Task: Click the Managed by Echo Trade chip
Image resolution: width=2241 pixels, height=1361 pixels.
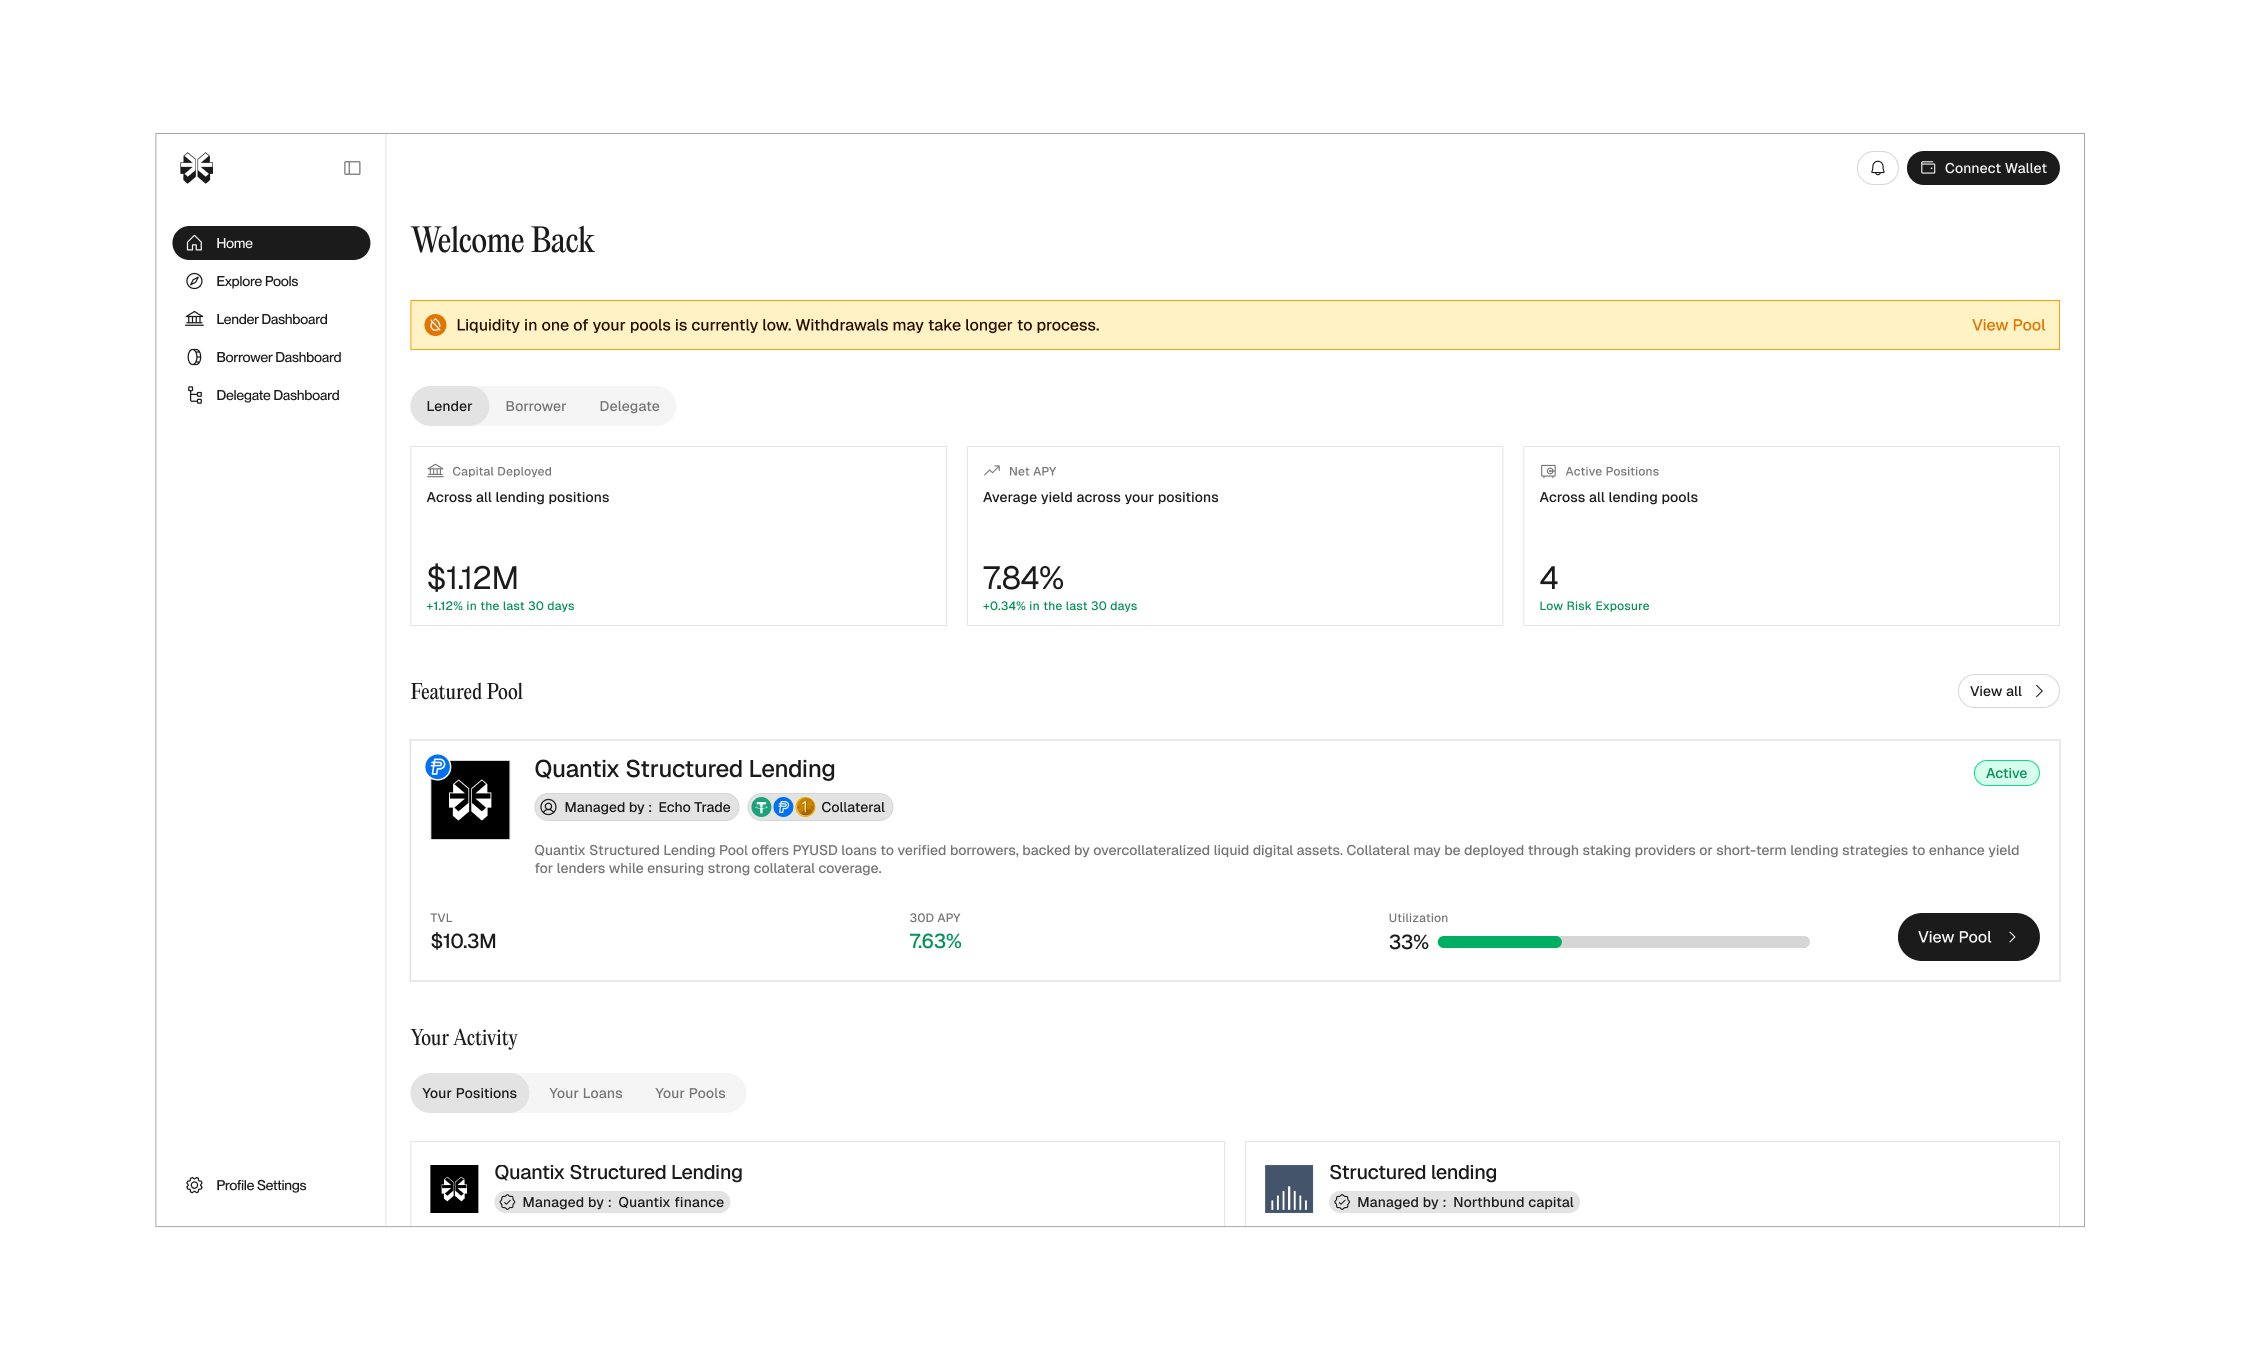Action: (x=637, y=807)
